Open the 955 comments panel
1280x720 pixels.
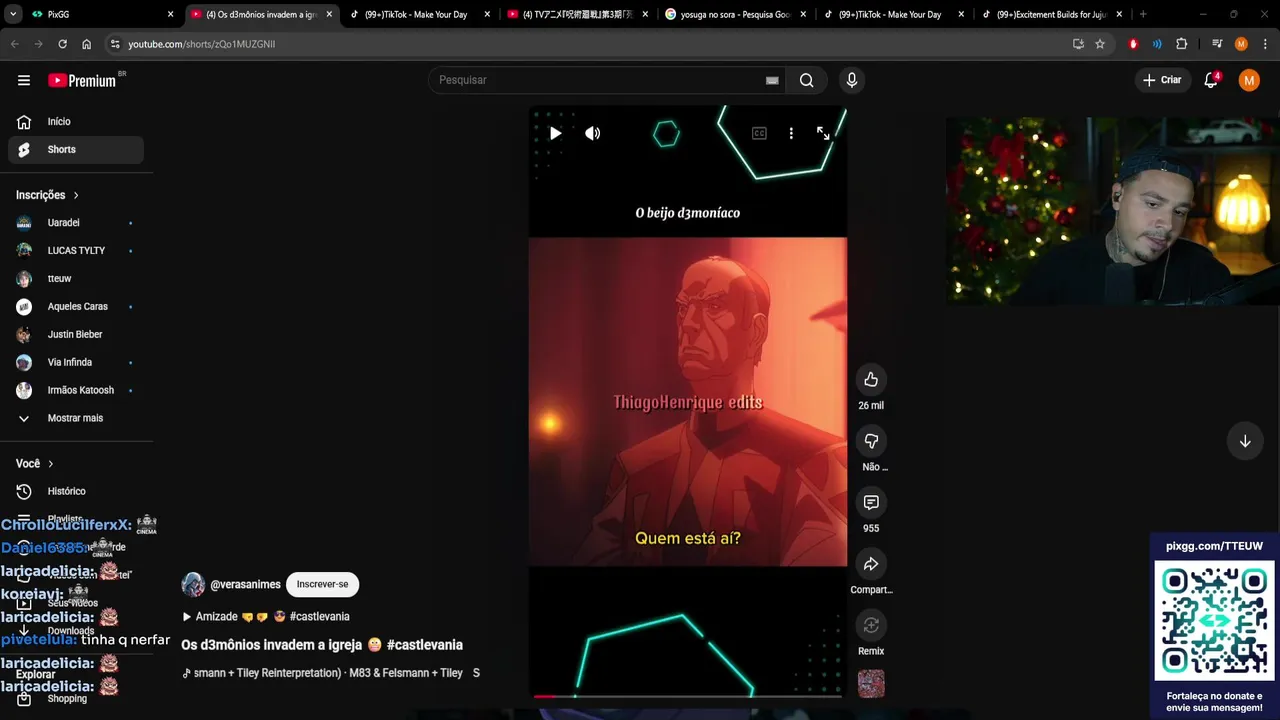(871, 502)
